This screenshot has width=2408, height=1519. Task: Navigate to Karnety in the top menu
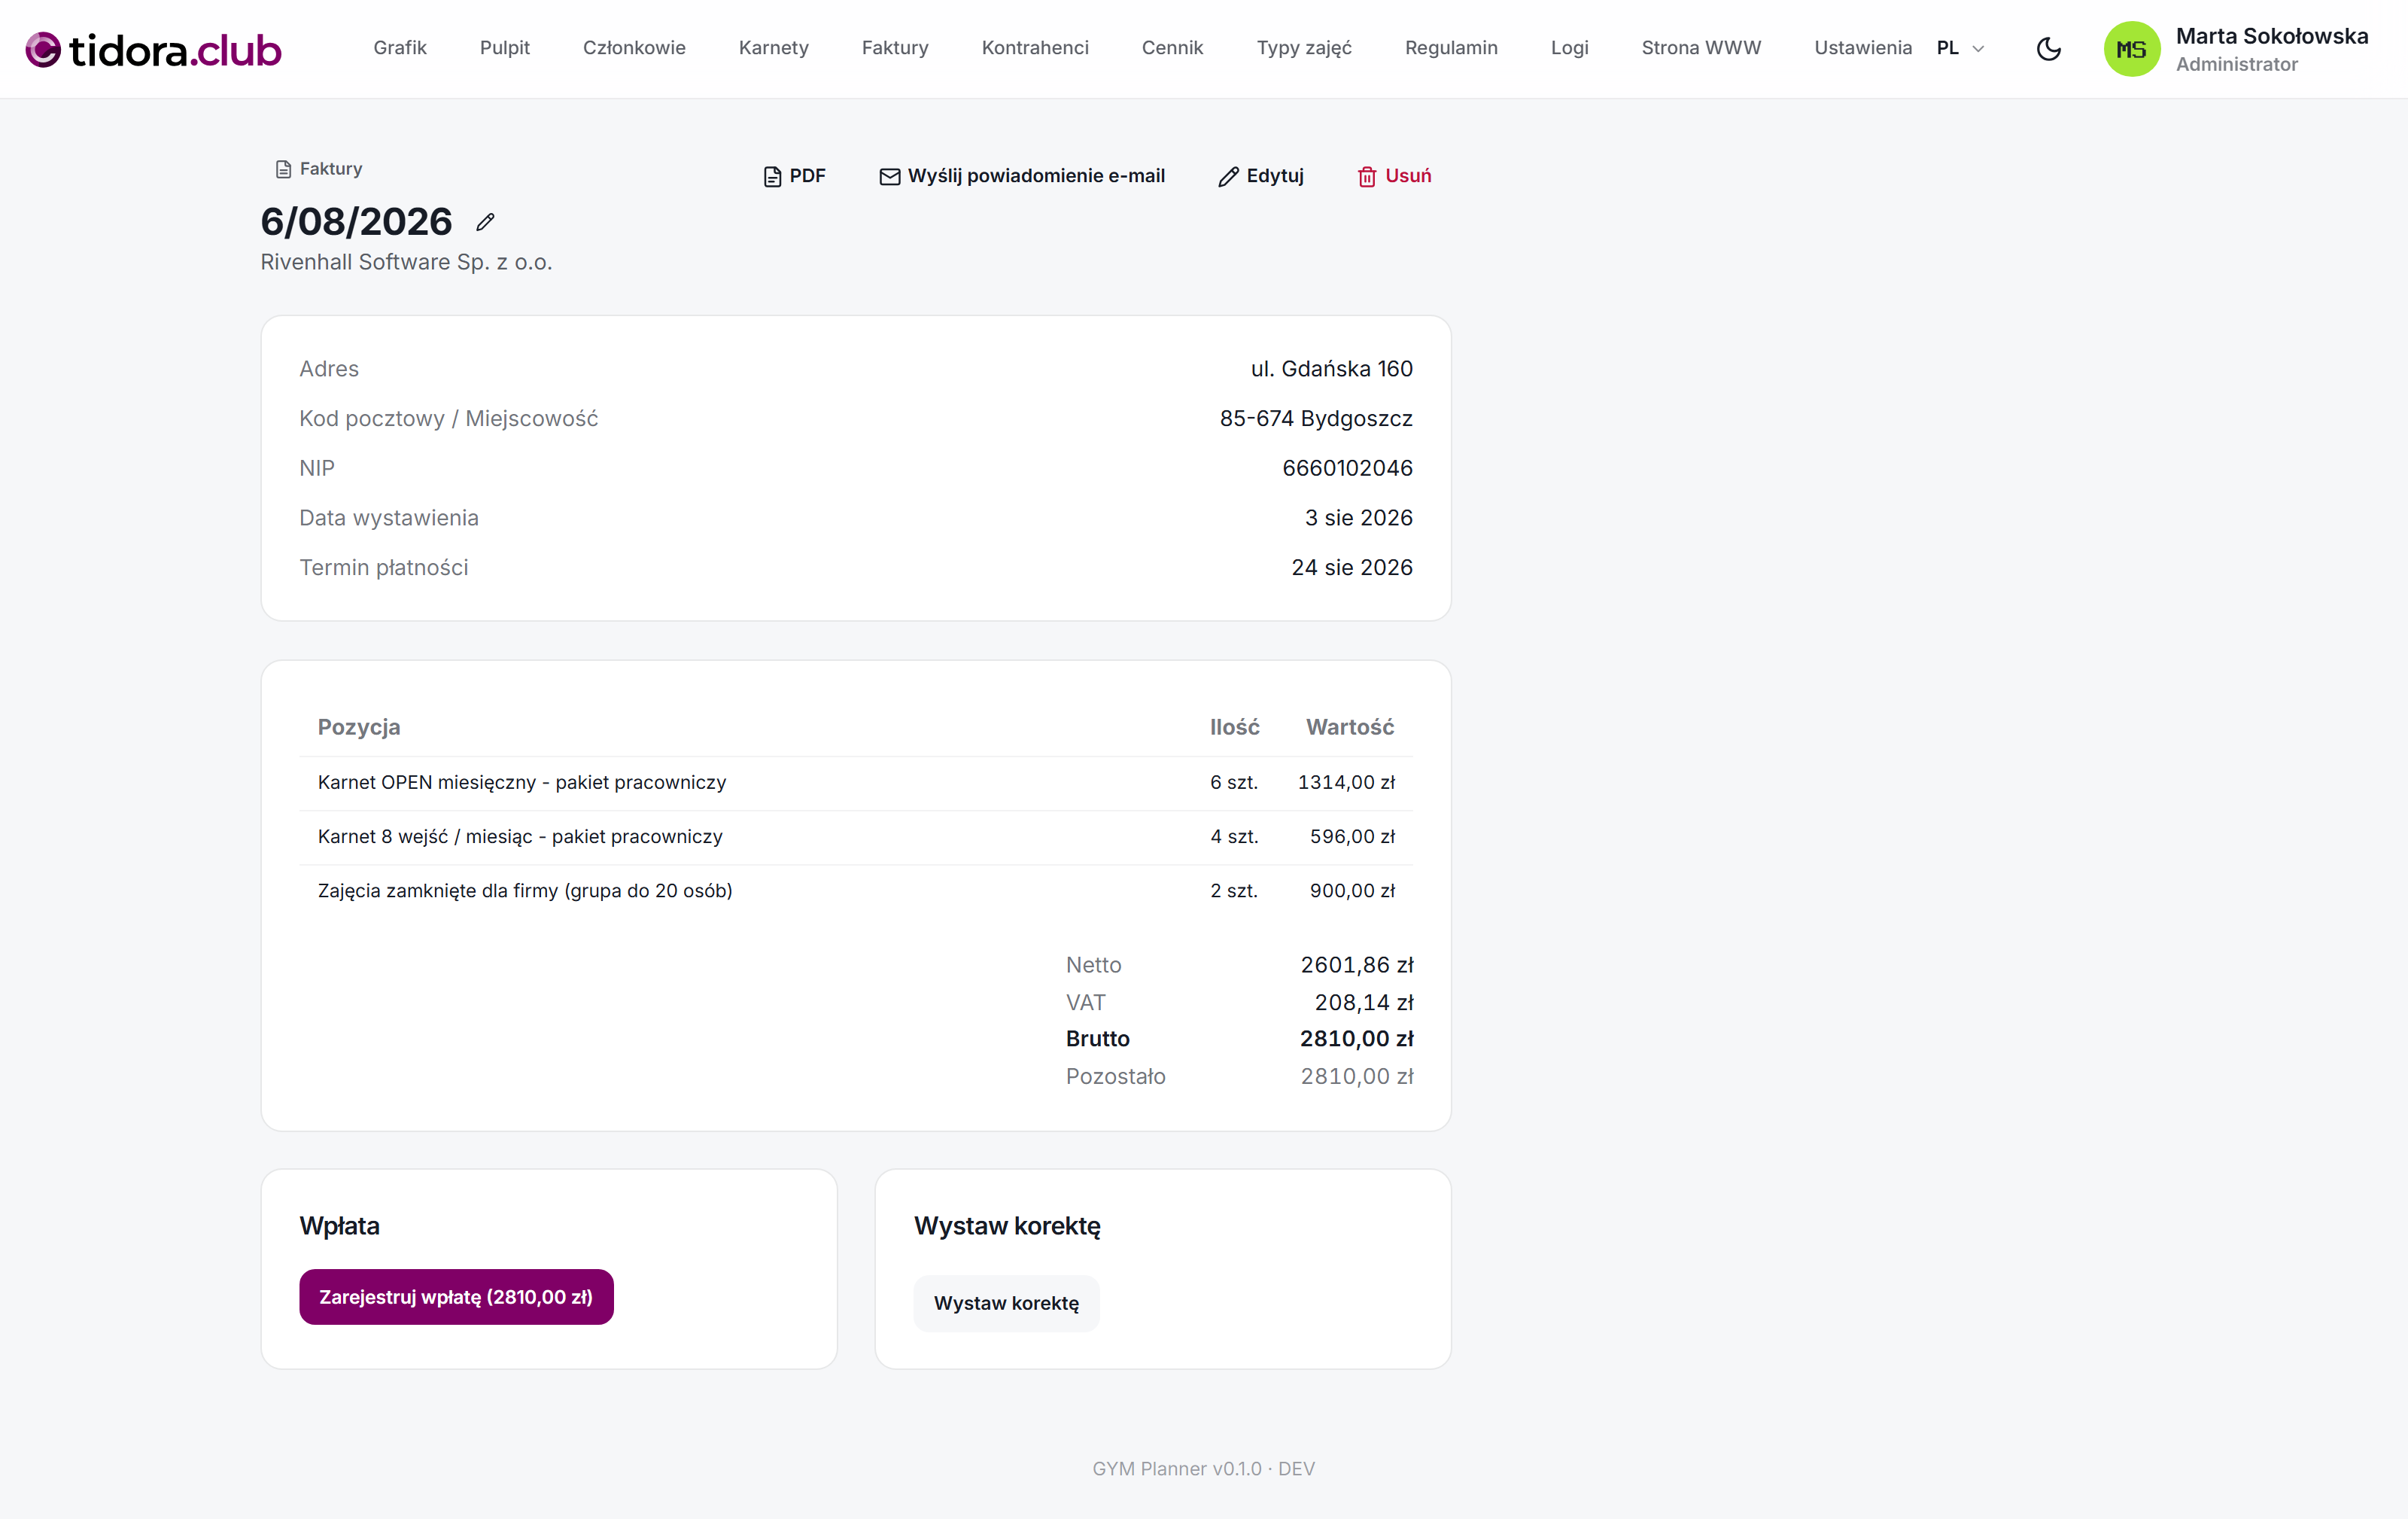(x=773, y=48)
